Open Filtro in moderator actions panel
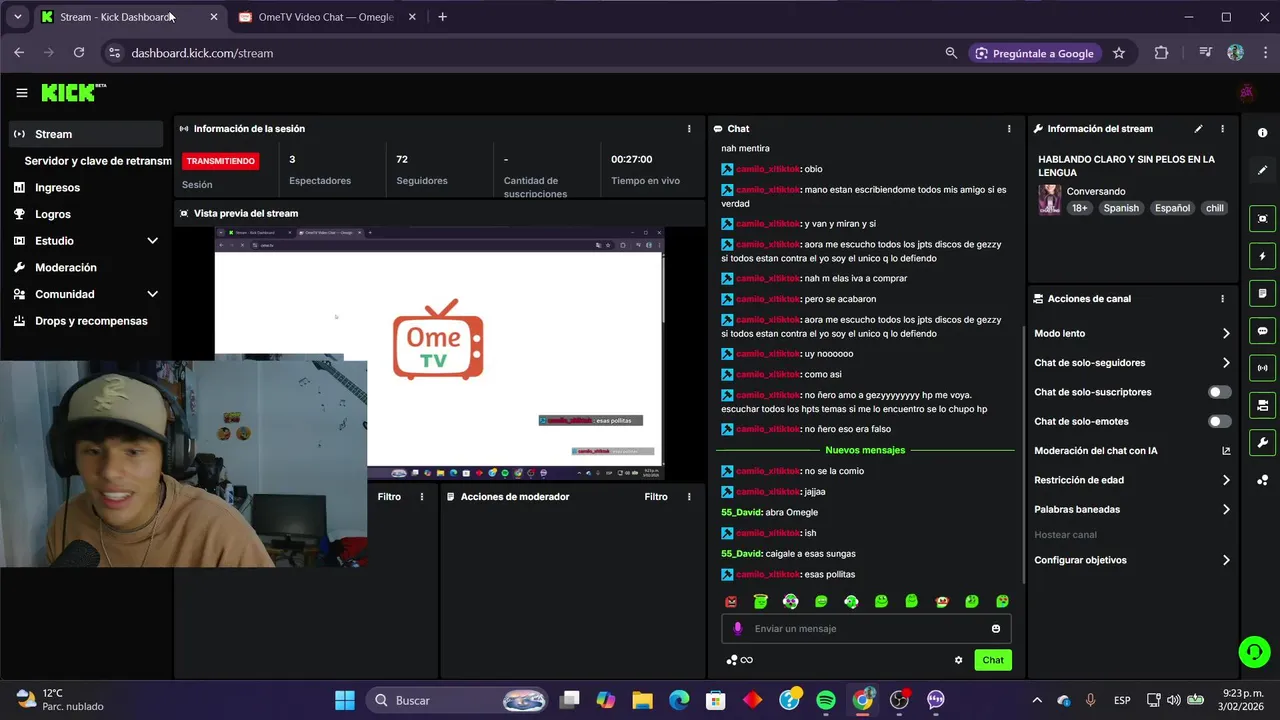 (656, 497)
